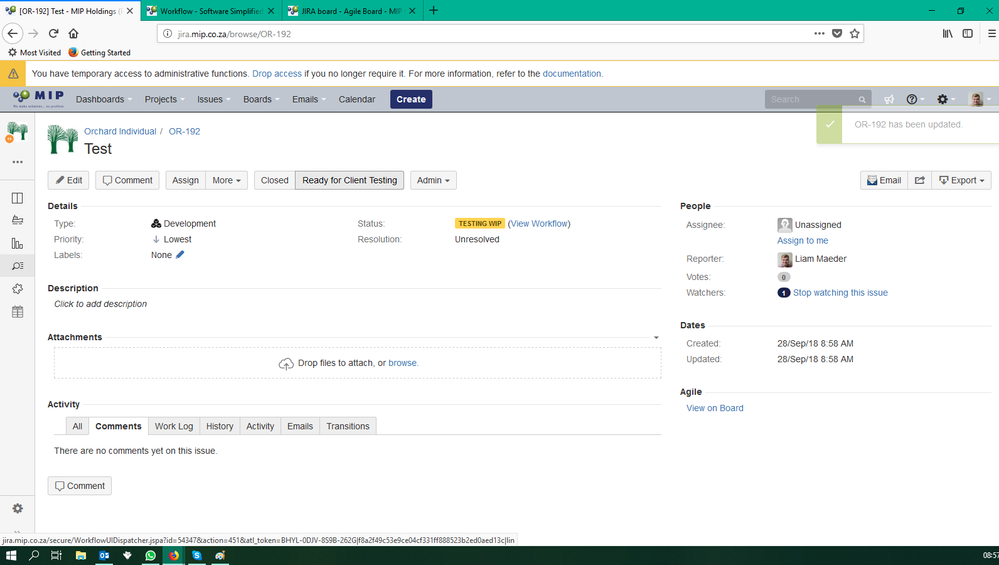Click Assign button
Image resolution: width=999 pixels, height=565 pixels.
pos(185,180)
